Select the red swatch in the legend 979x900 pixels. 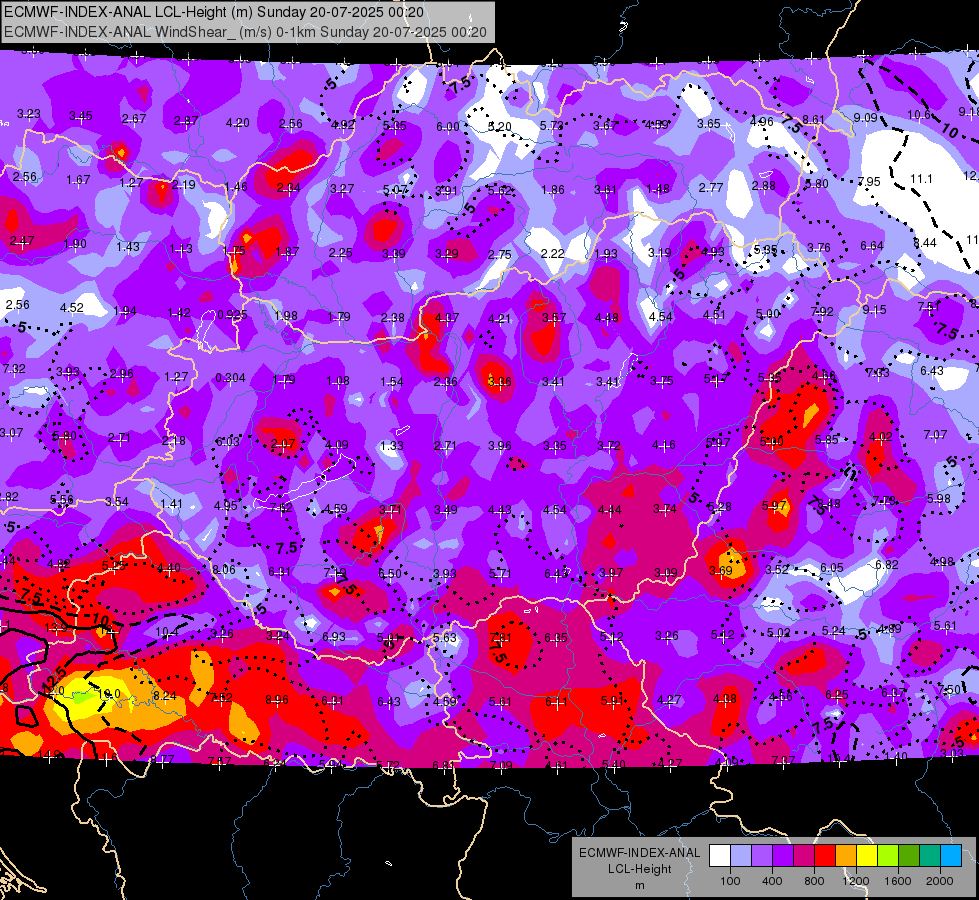click(x=825, y=856)
